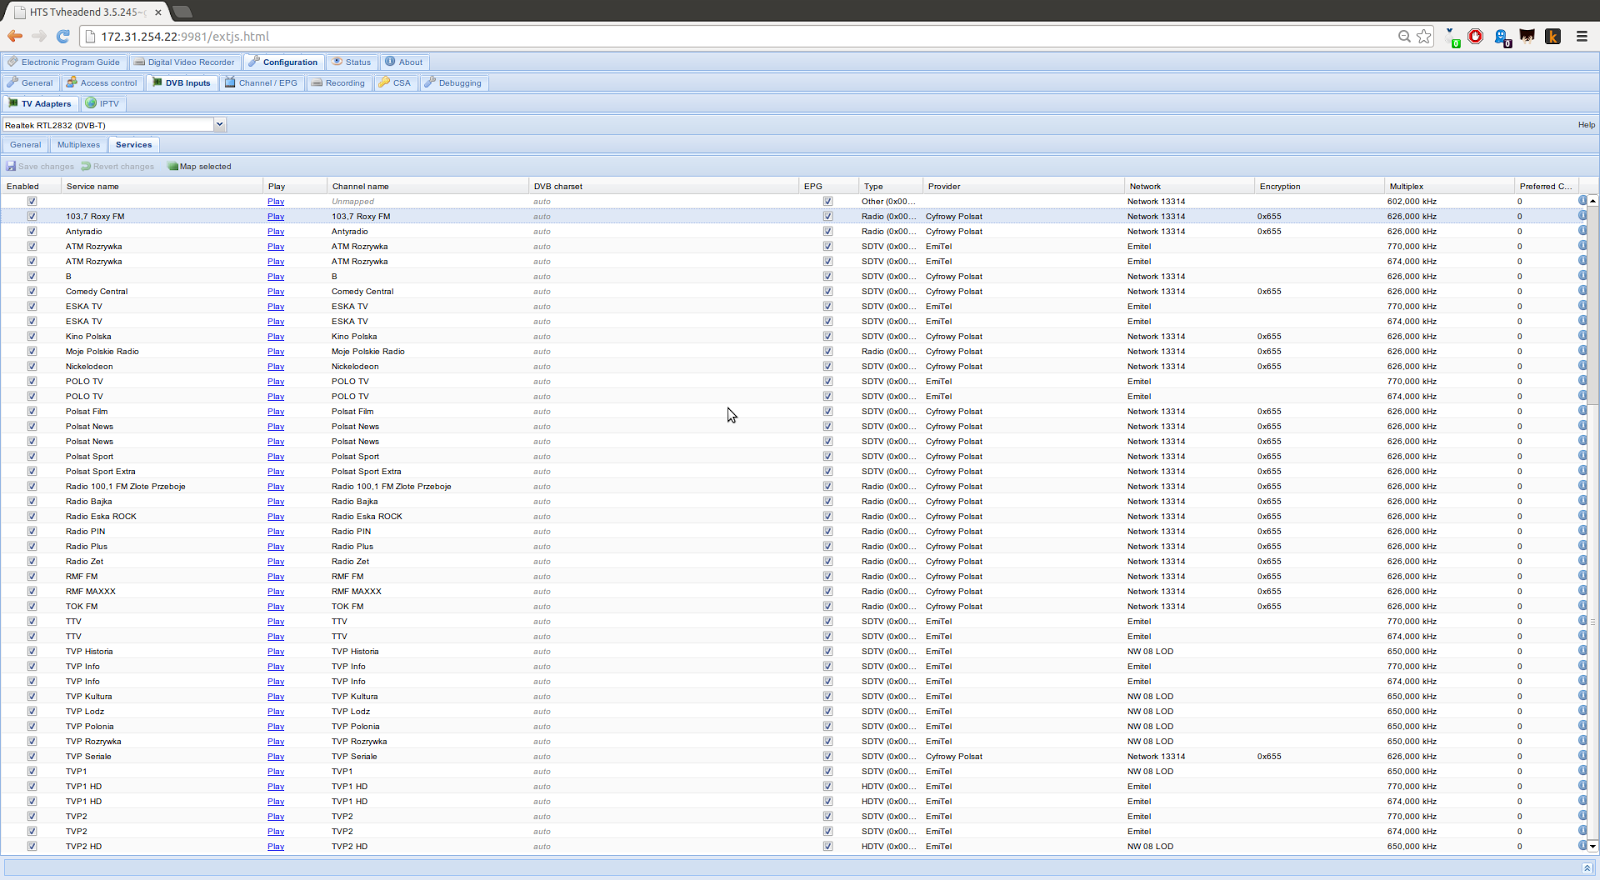Open the Access control tab
The height and width of the screenshot is (880, 1600).
point(102,83)
